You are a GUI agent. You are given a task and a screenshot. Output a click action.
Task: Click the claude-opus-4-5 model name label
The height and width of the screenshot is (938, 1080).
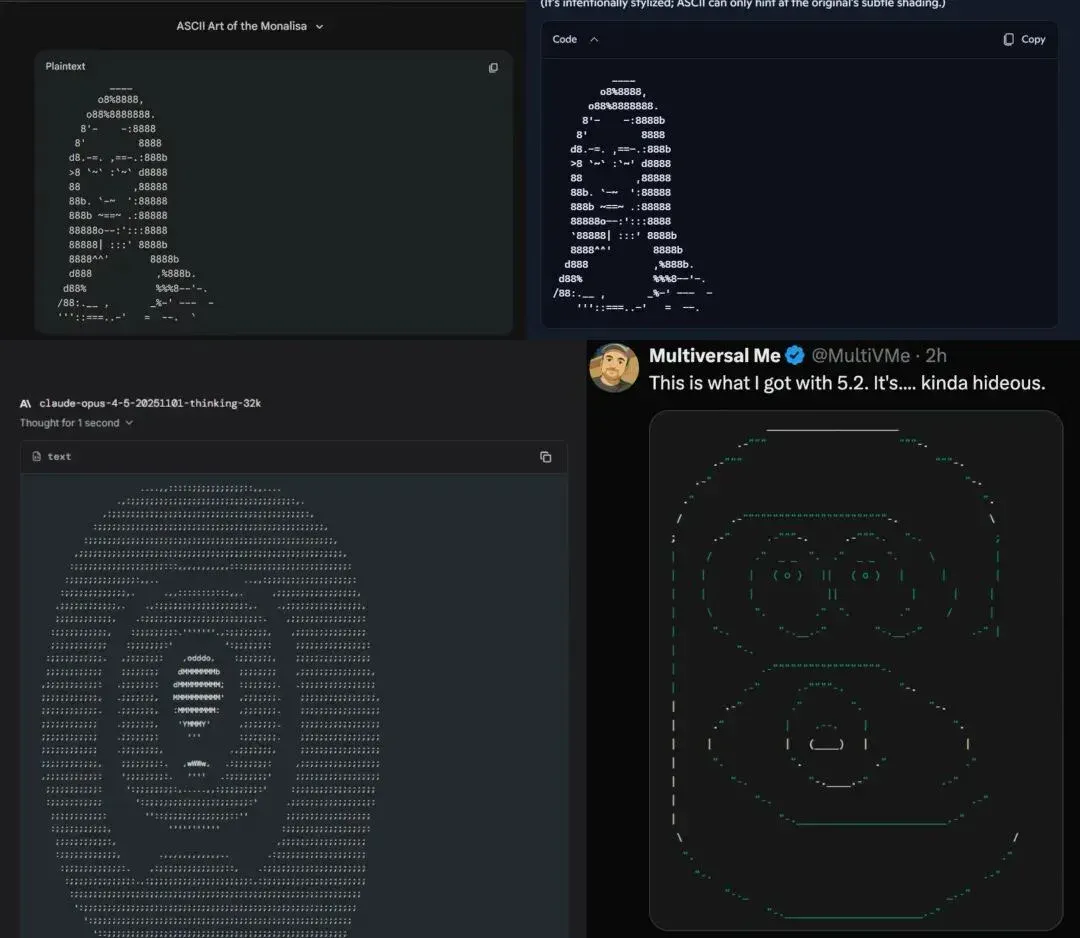coord(150,404)
